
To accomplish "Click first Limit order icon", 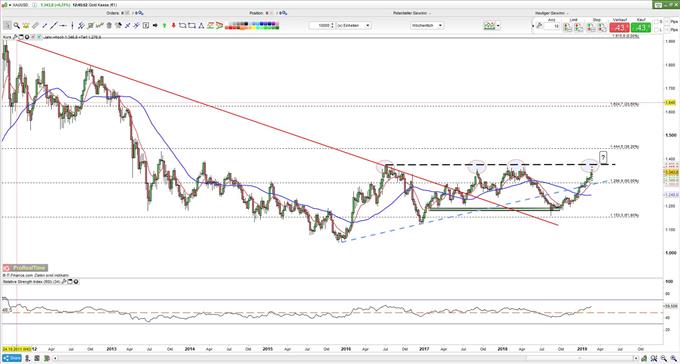I will click(x=567, y=27).
